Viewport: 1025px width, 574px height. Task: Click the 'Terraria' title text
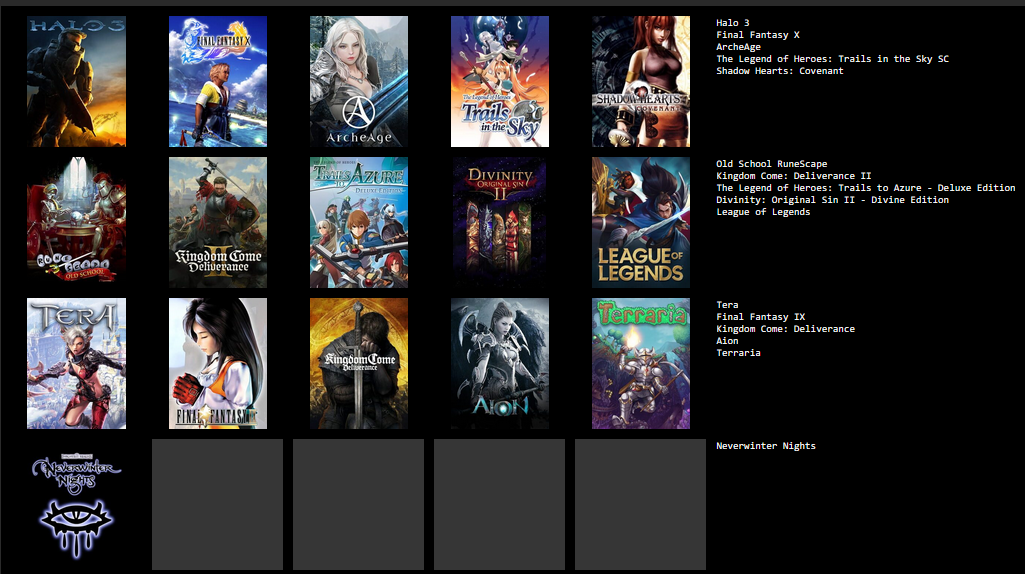(x=738, y=352)
